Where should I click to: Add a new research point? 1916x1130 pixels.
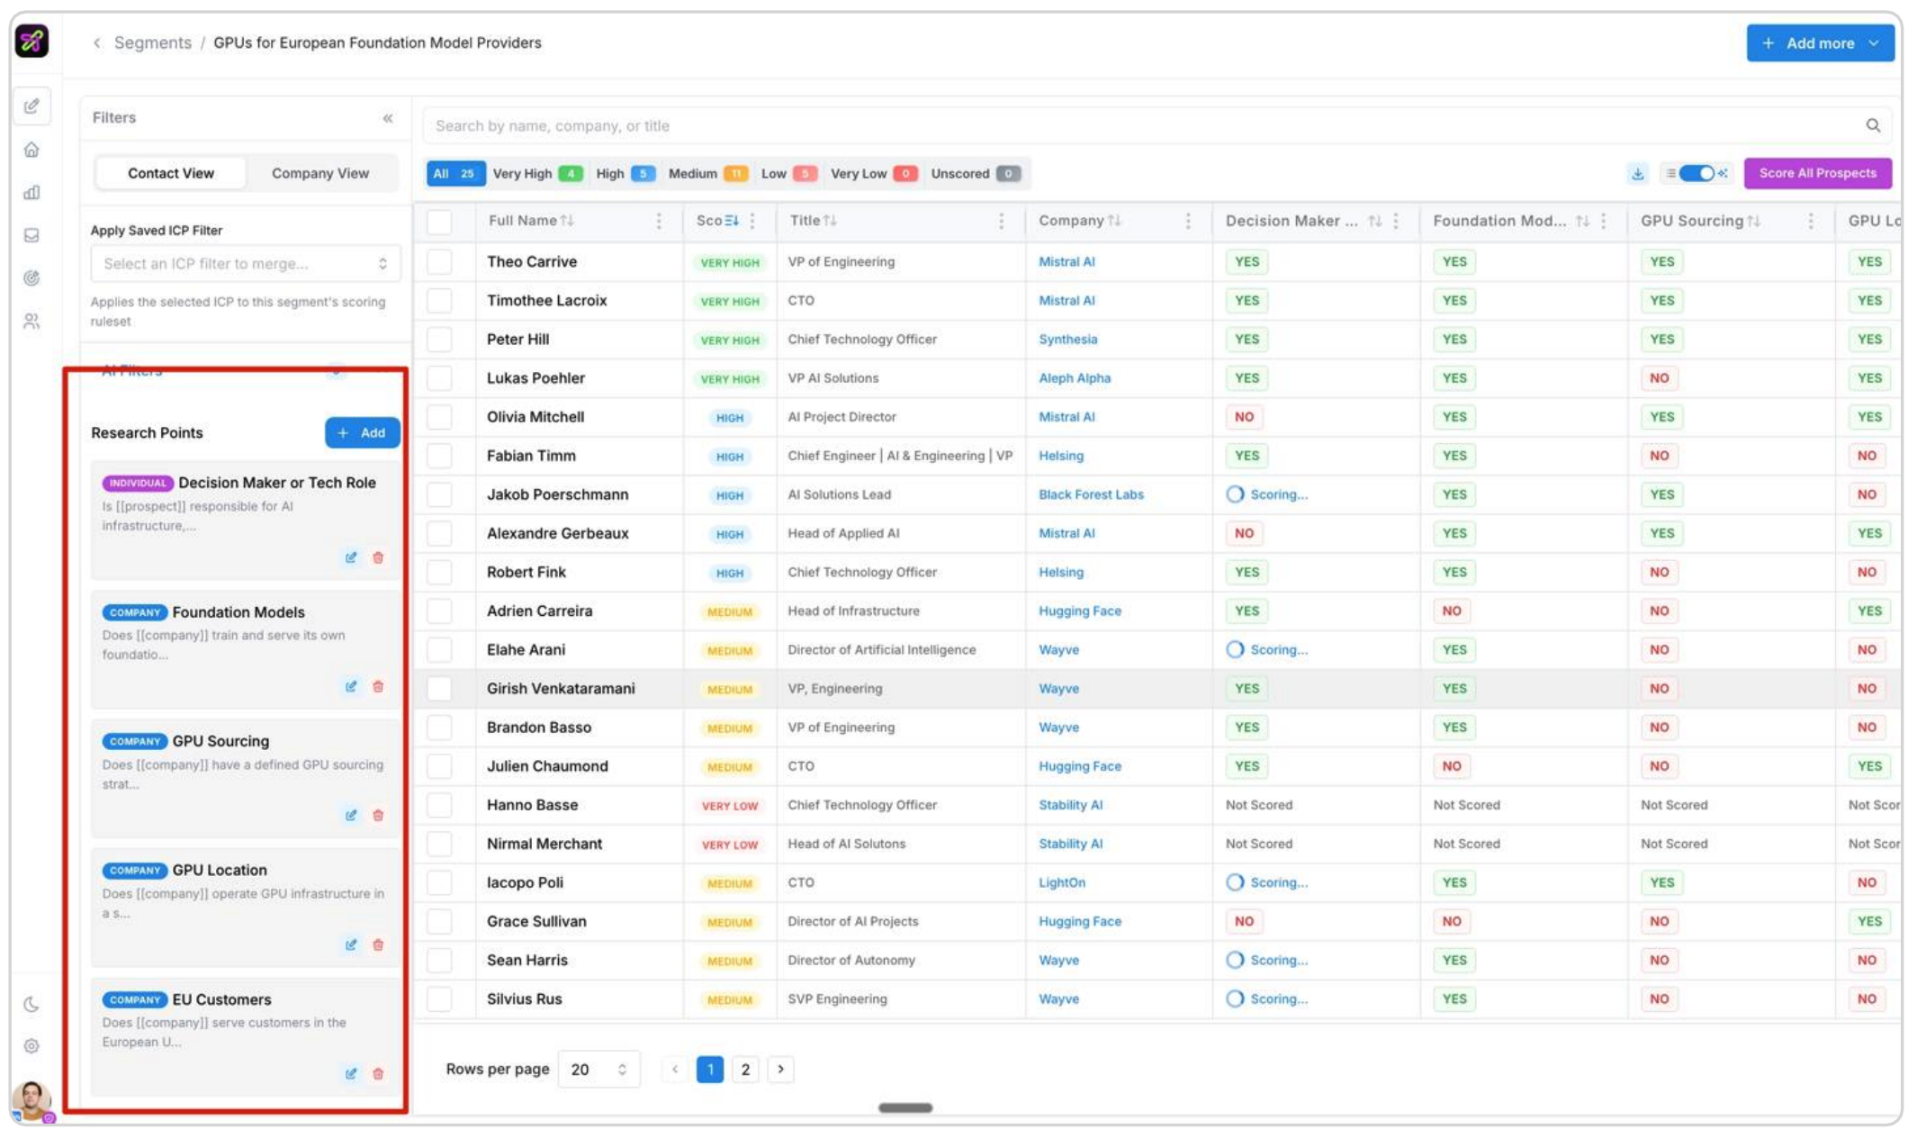362,433
